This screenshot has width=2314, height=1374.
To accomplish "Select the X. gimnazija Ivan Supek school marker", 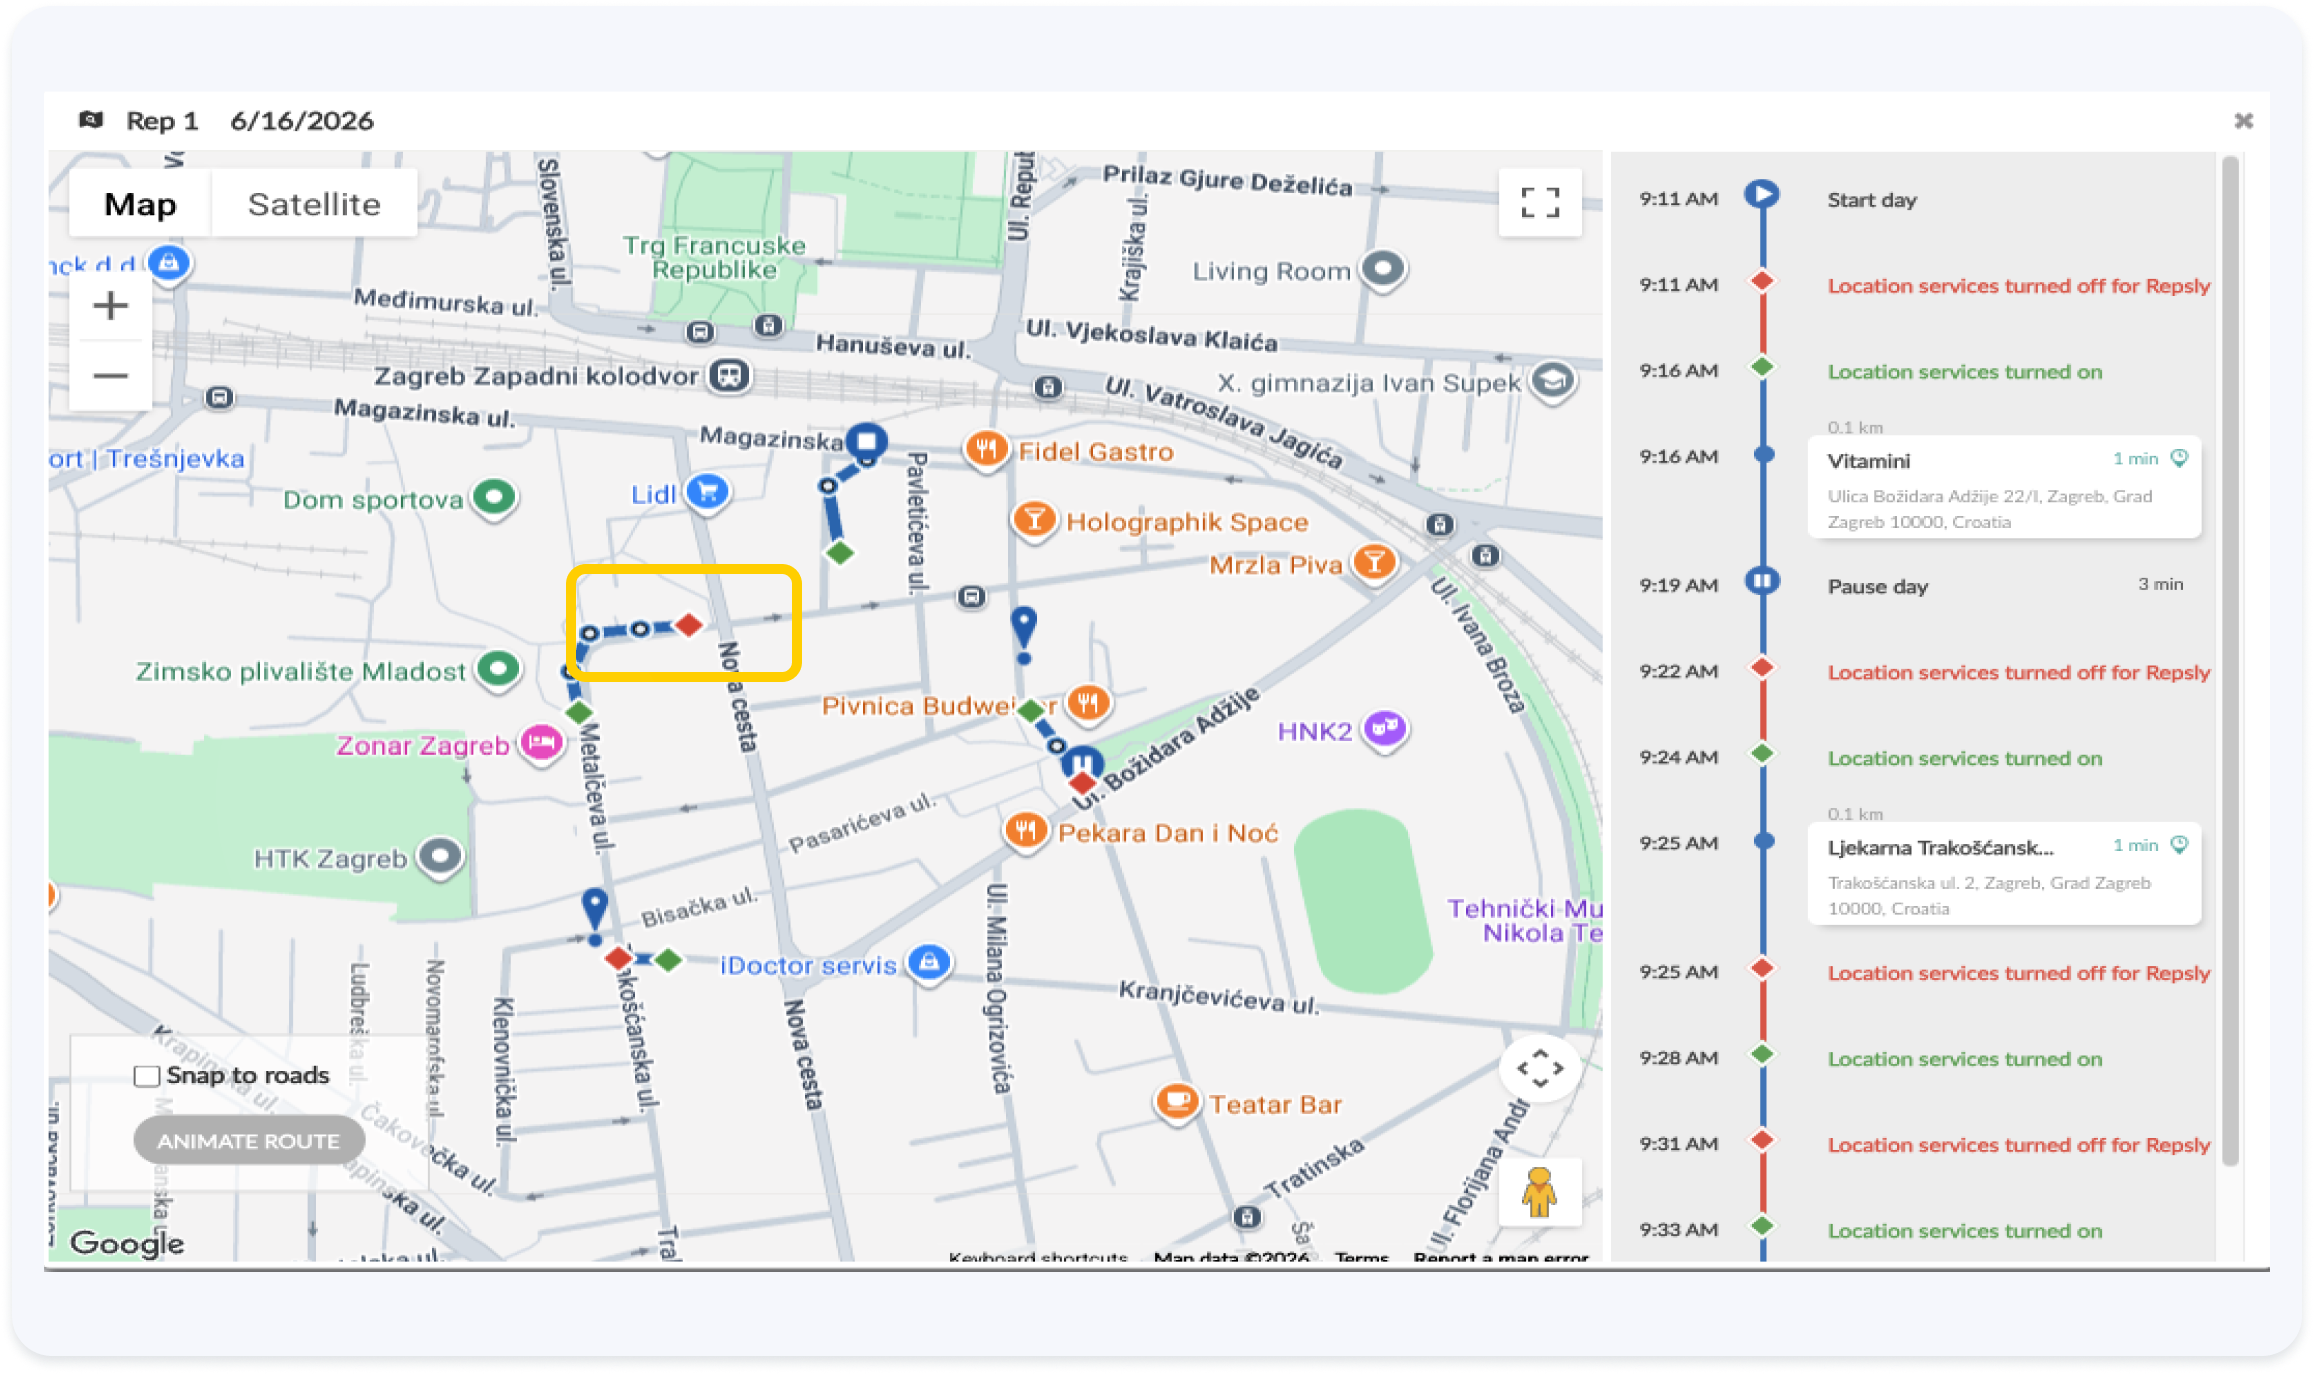I will pos(1553,381).
